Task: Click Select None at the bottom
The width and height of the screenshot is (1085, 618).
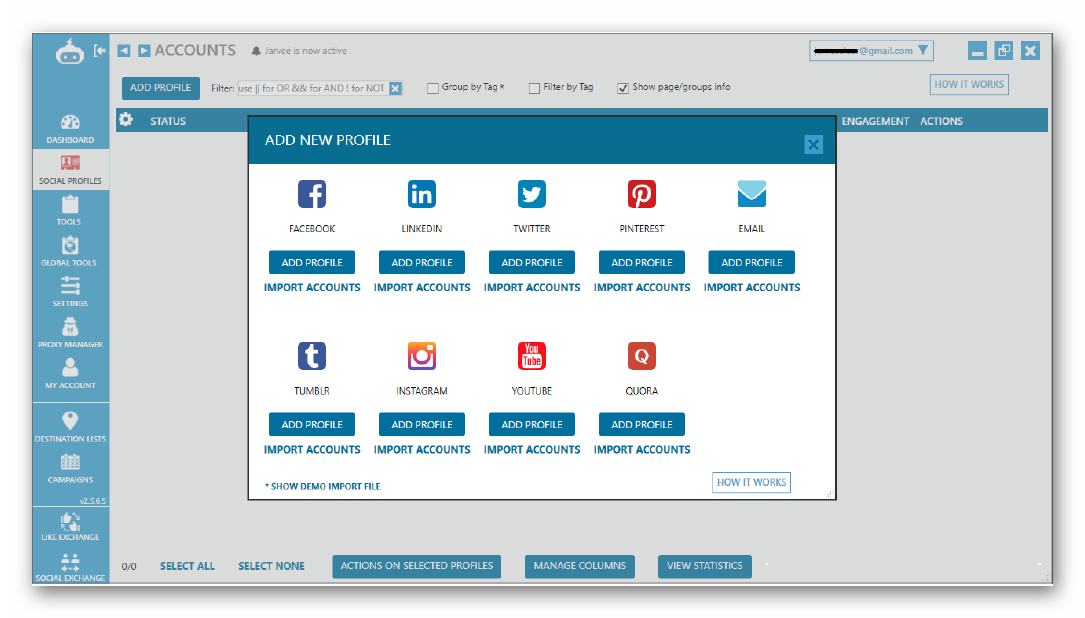Action: (x=271, y=566)
